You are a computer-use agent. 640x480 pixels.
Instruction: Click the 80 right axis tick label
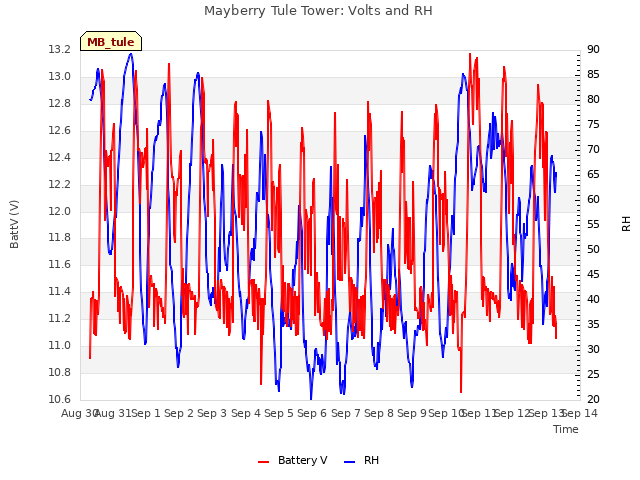click(593, 100)
